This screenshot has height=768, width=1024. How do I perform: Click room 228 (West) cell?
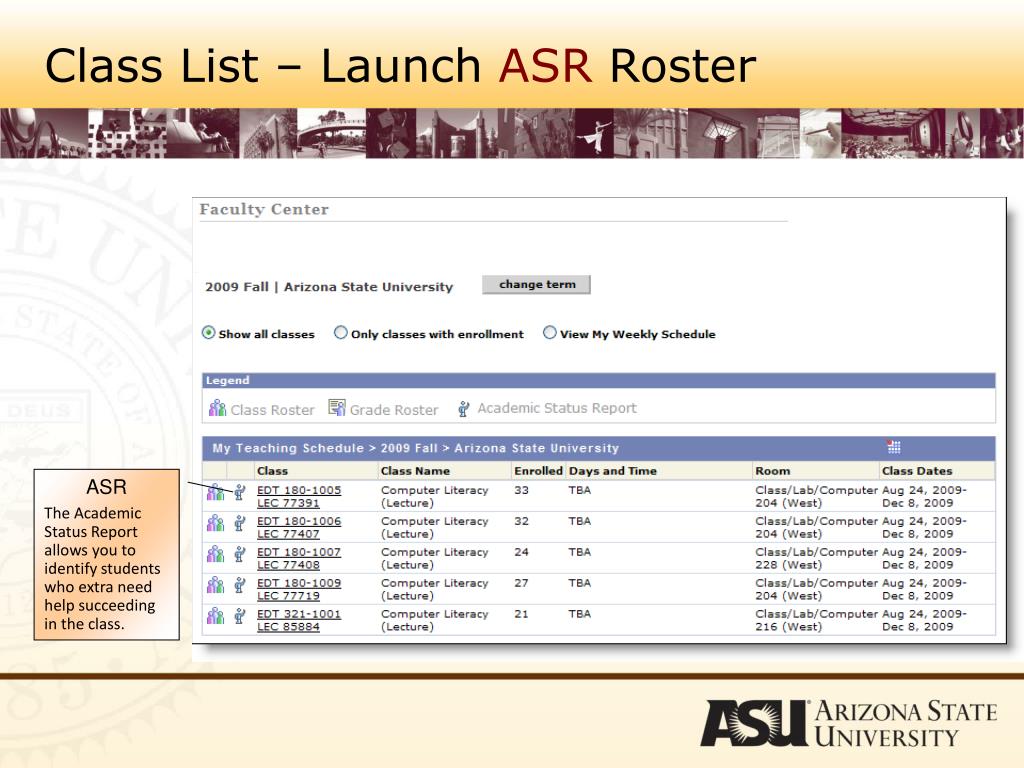point(816,558)
